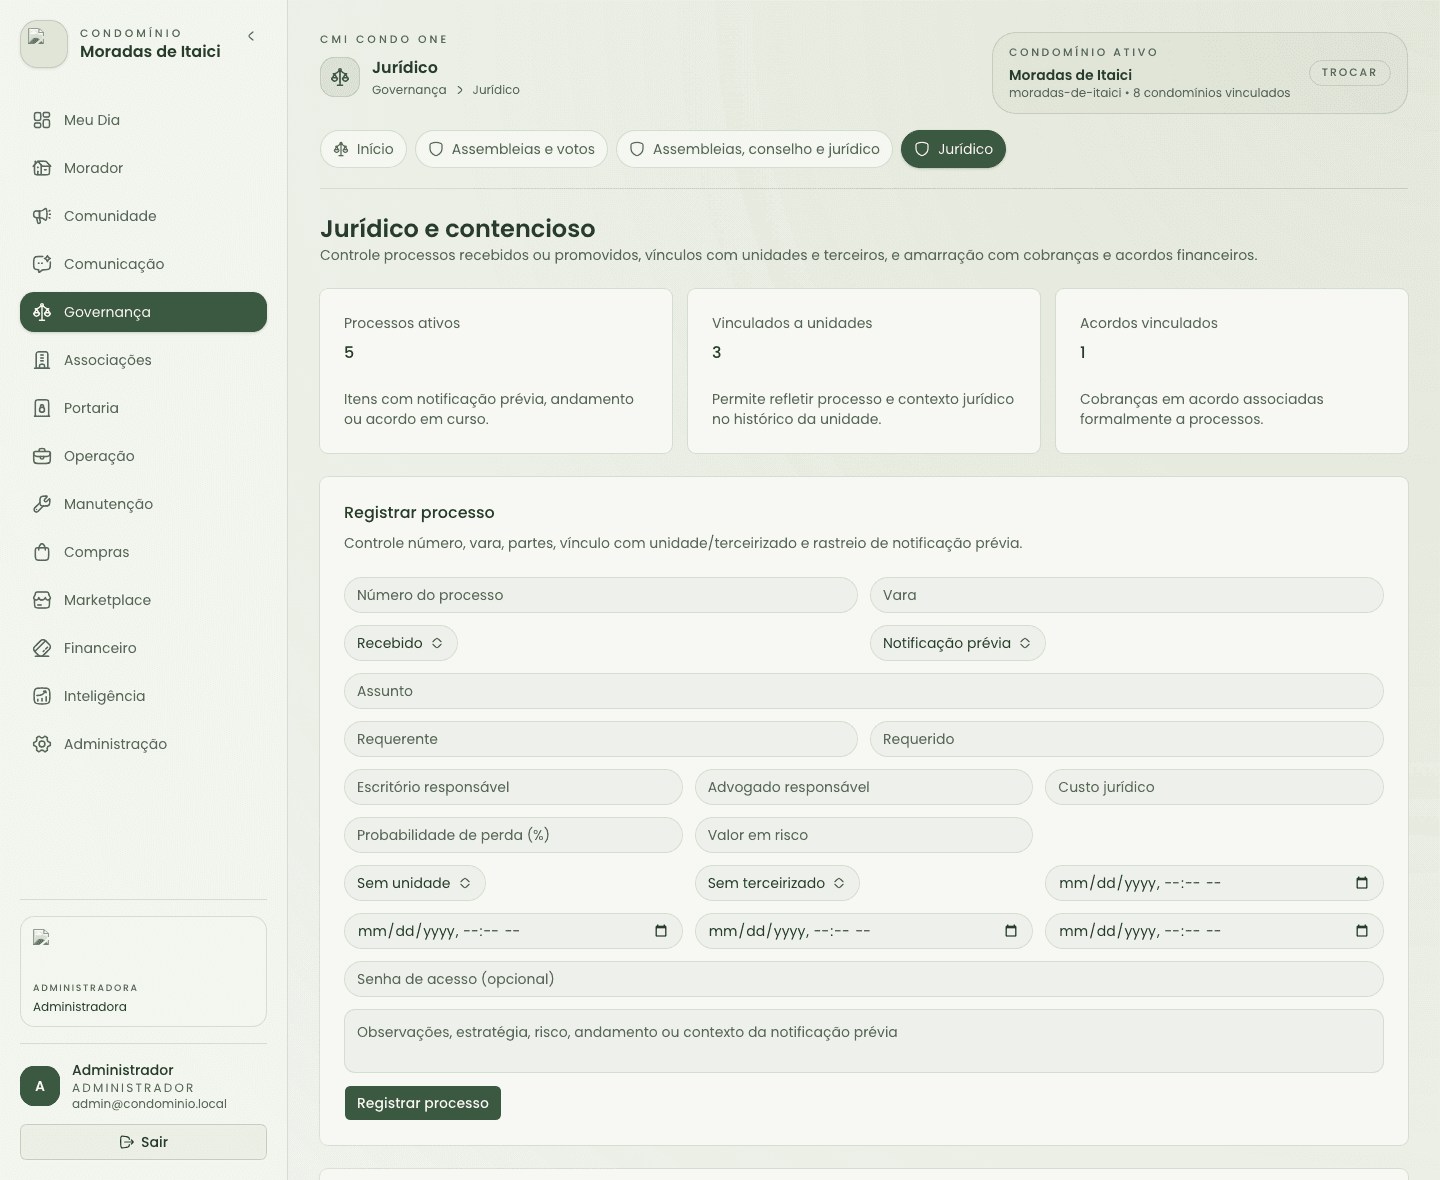This screenshot has height=1180, width=1440.
Task: Expand the Sem unidade selector
Action: tap(415, 883)
